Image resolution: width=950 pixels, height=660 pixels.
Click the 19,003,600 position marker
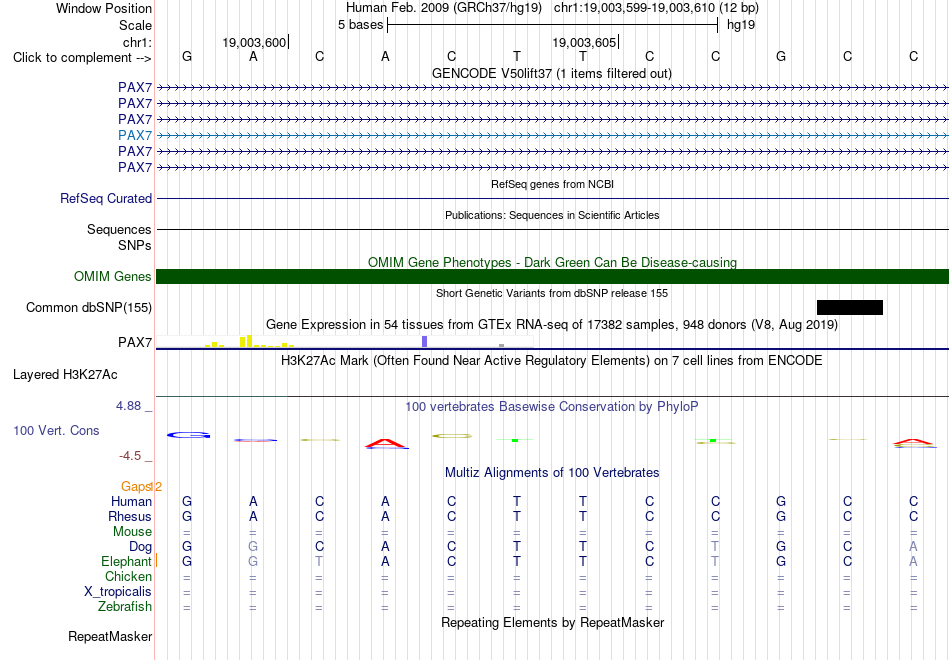(x=254, y=42)
